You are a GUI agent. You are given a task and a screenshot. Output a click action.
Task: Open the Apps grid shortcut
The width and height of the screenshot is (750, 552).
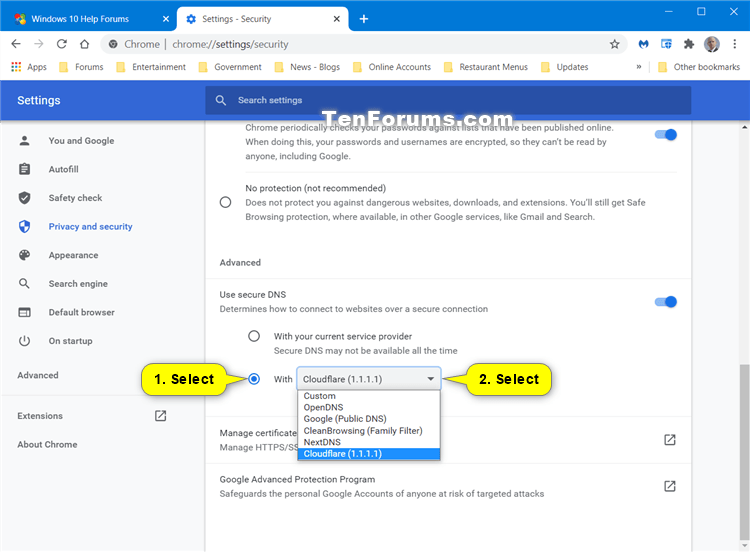click(29, 67)
